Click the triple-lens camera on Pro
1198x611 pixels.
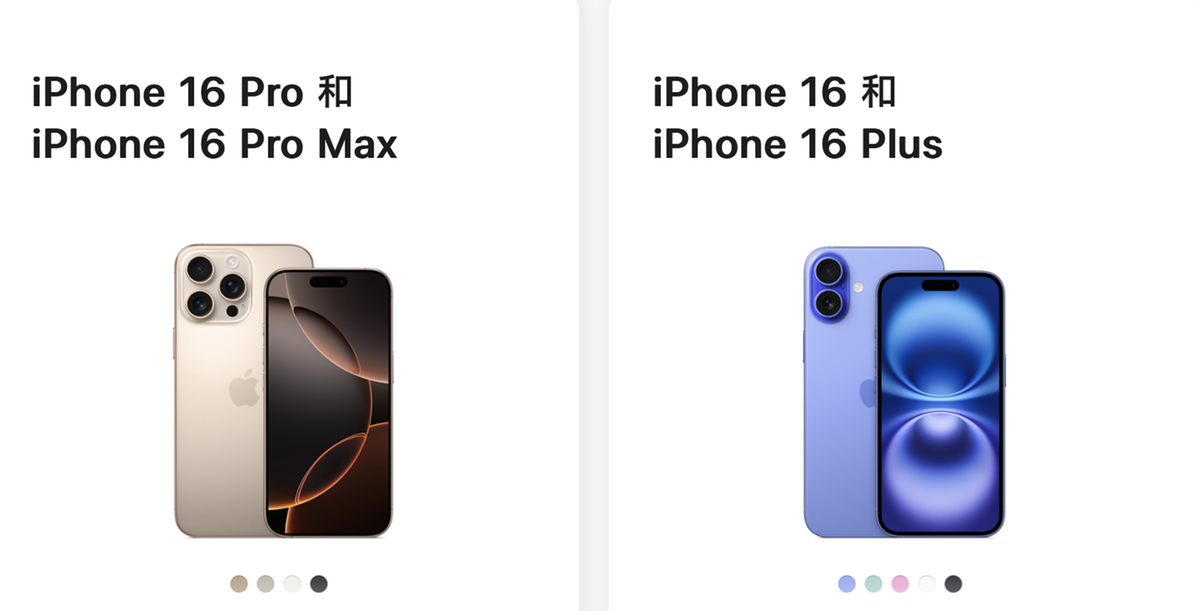[x=215, y=286]
